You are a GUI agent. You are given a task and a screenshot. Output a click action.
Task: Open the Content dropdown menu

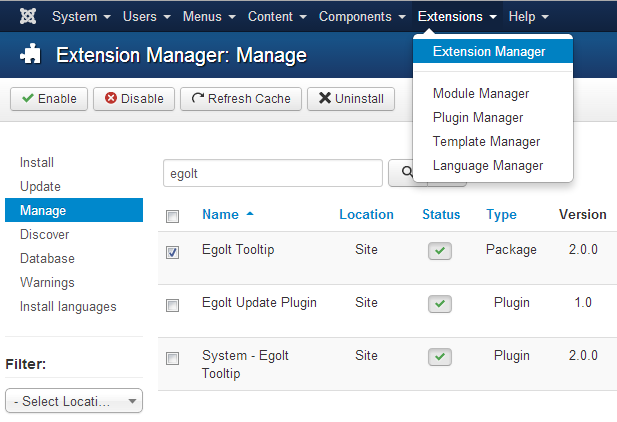point(277,17)
